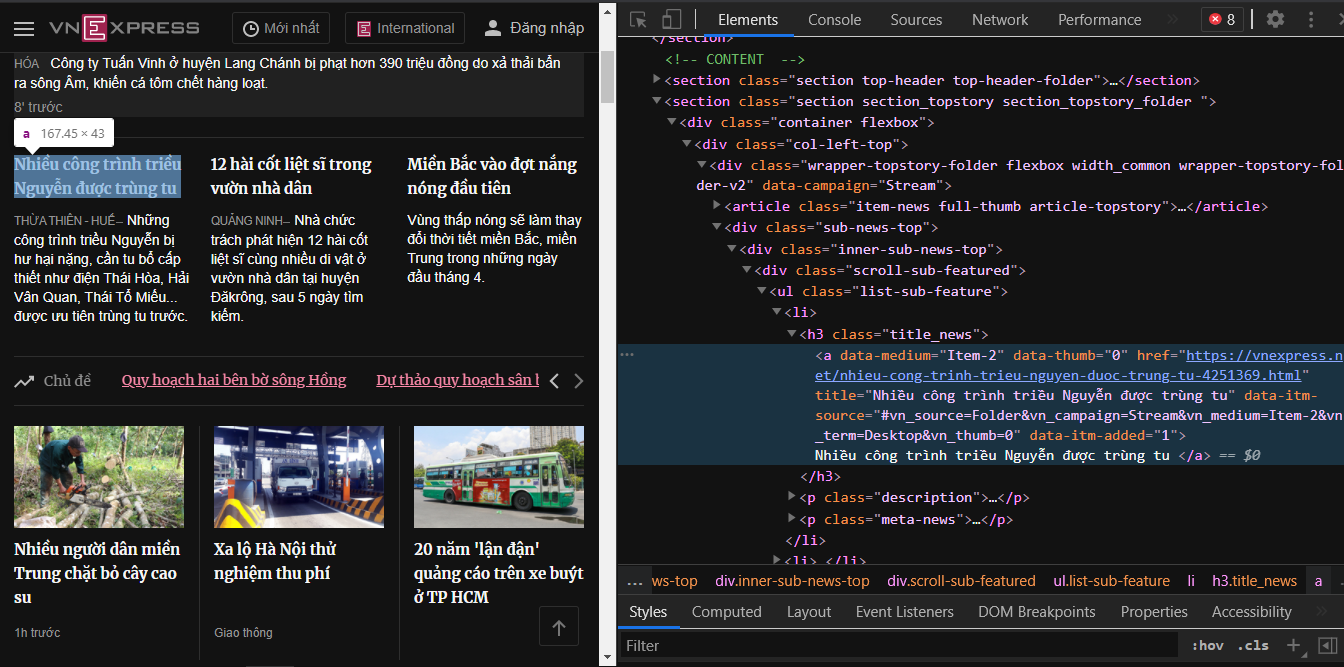Switch to the Console tab
This screenshot has width=1344, height=667.
[834, 19]
